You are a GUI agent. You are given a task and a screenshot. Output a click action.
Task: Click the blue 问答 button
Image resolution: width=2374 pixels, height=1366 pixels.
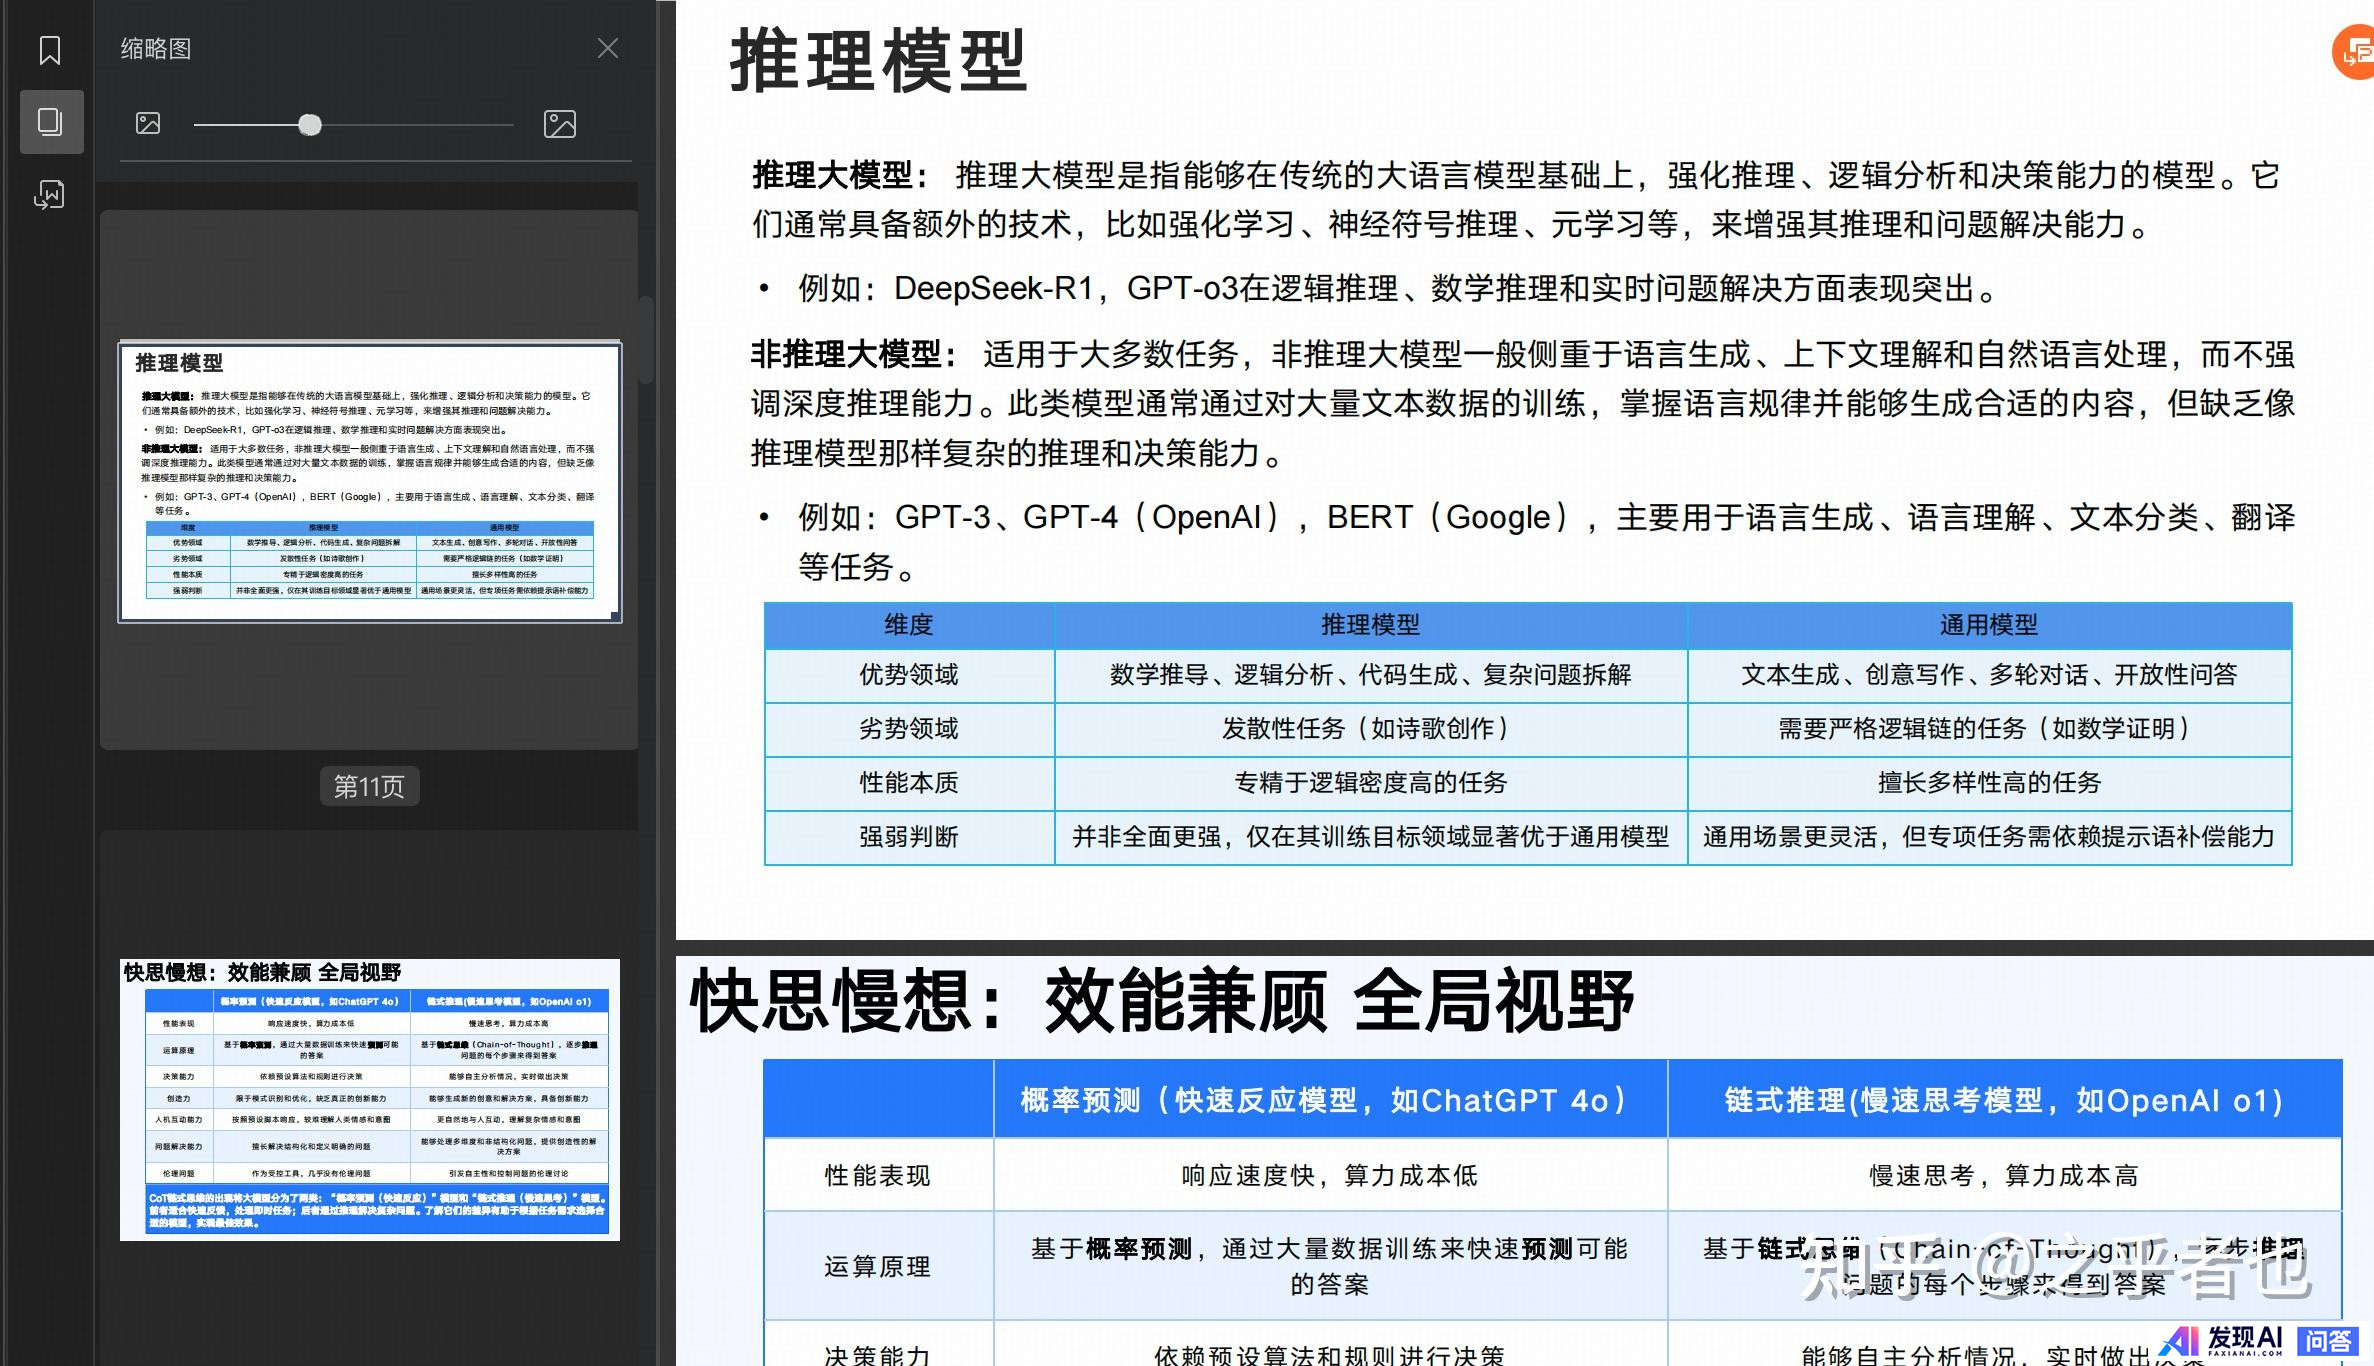click(2328, 1341)
